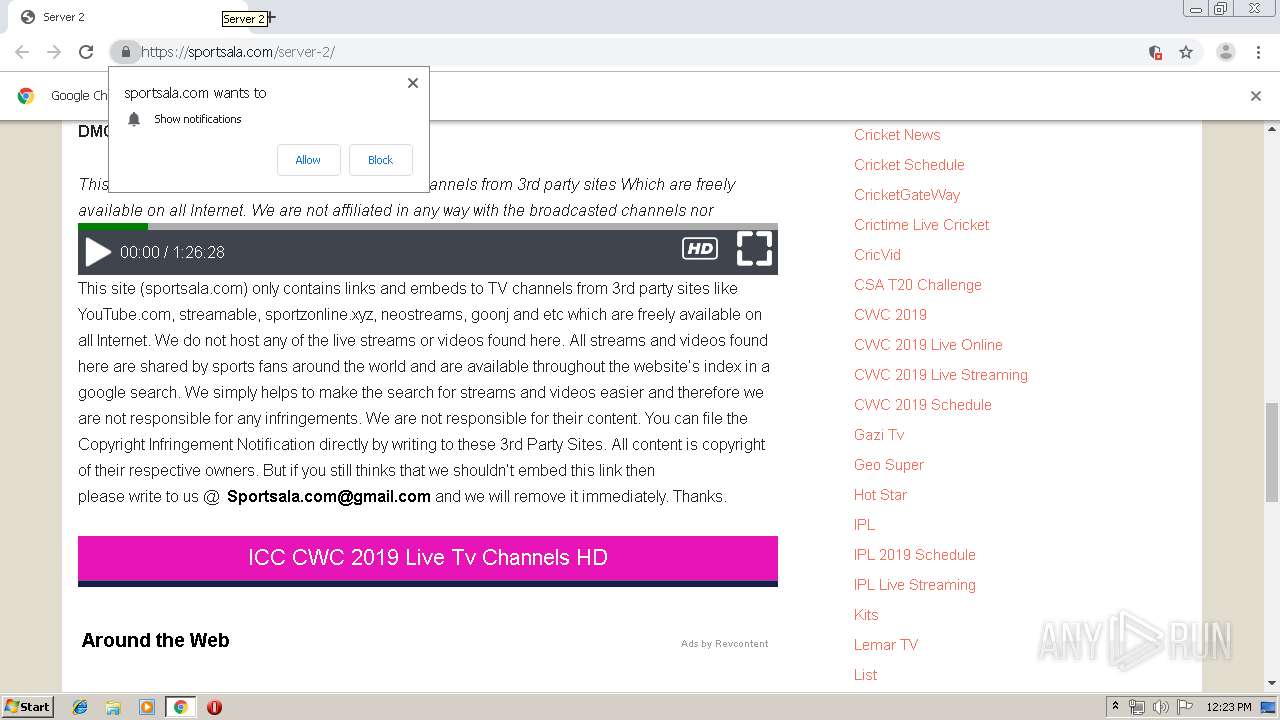Click the Sportsala.com@gmail.com email text
This screenshot has width=1280, height=720.
click(x=329, y=496)
